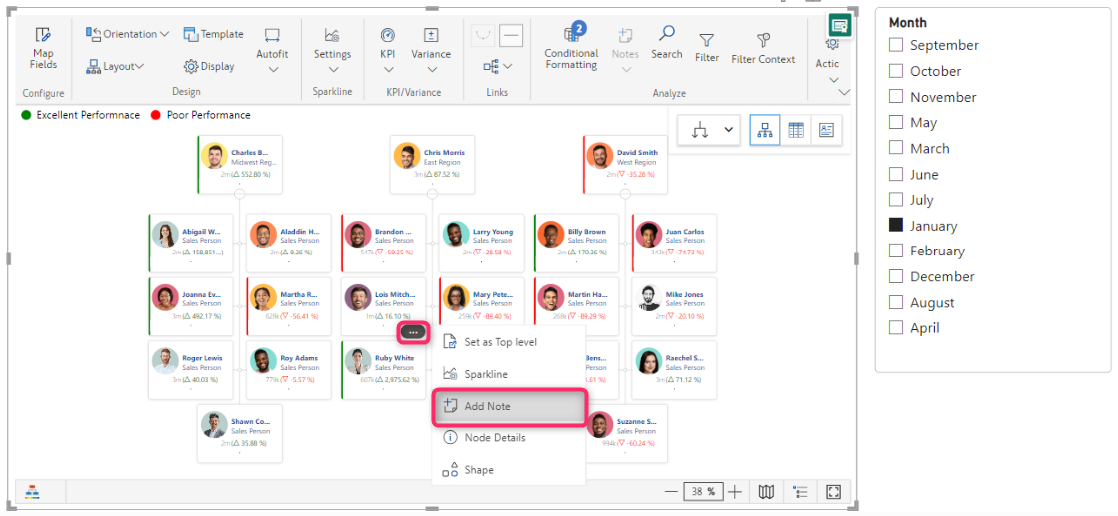1118x516 pixels.
Task: Click the Filter funnel icon
Action: click(x=707, y=47)
